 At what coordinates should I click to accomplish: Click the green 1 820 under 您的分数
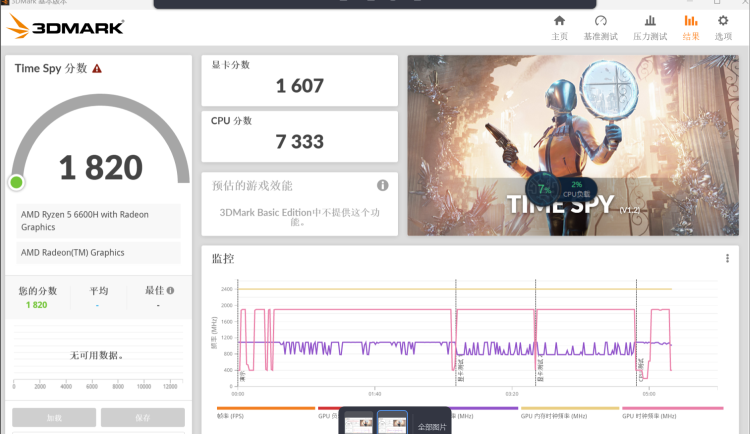[36, 305]
